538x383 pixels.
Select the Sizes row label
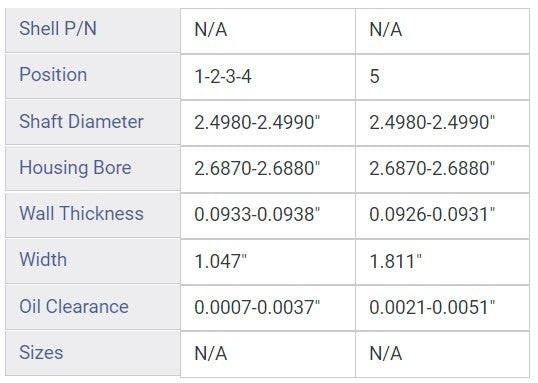pos(93,353)
